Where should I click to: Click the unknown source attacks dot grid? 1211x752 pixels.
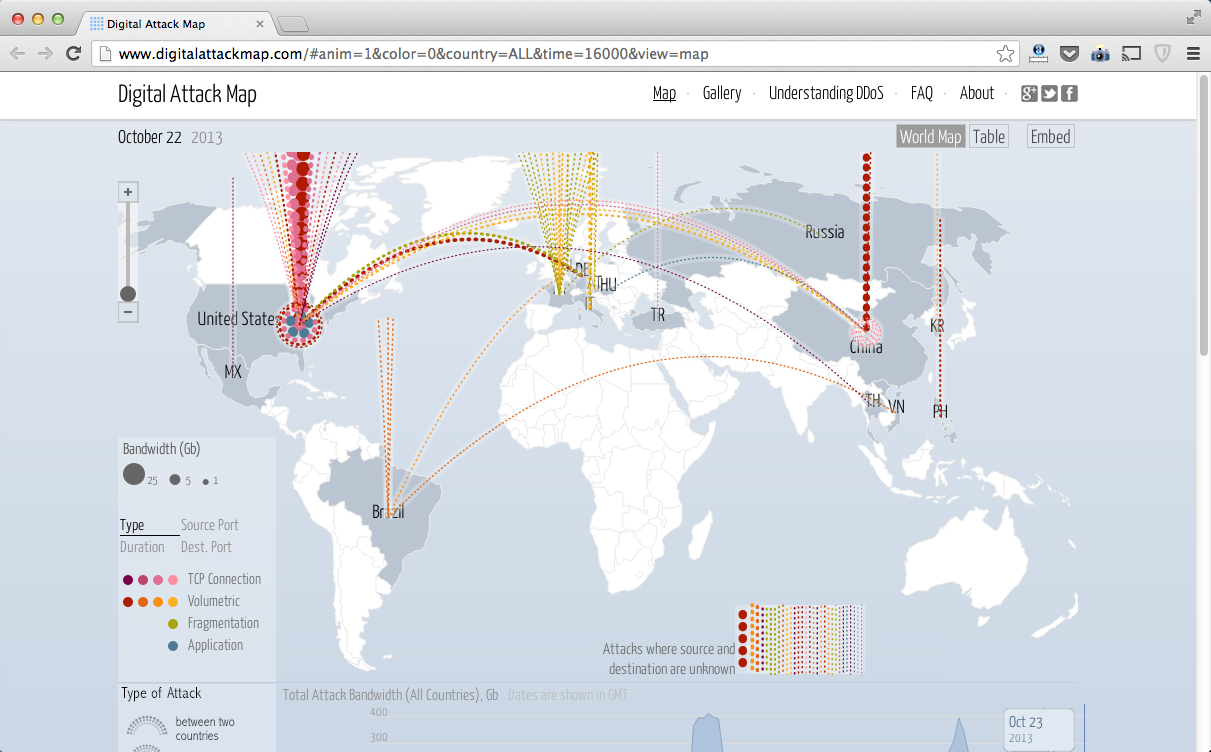[800, 638]
